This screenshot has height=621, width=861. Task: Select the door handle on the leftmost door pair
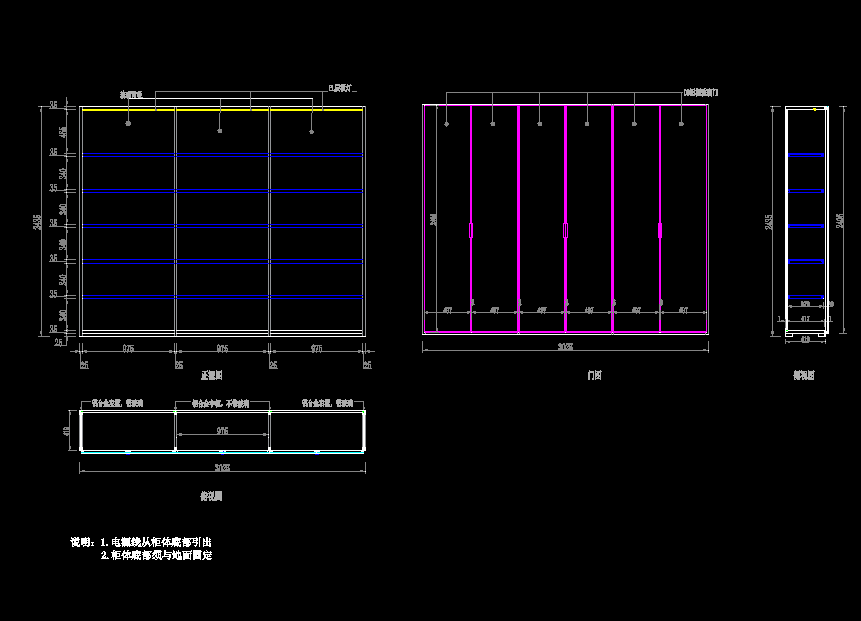click(471, 230)
